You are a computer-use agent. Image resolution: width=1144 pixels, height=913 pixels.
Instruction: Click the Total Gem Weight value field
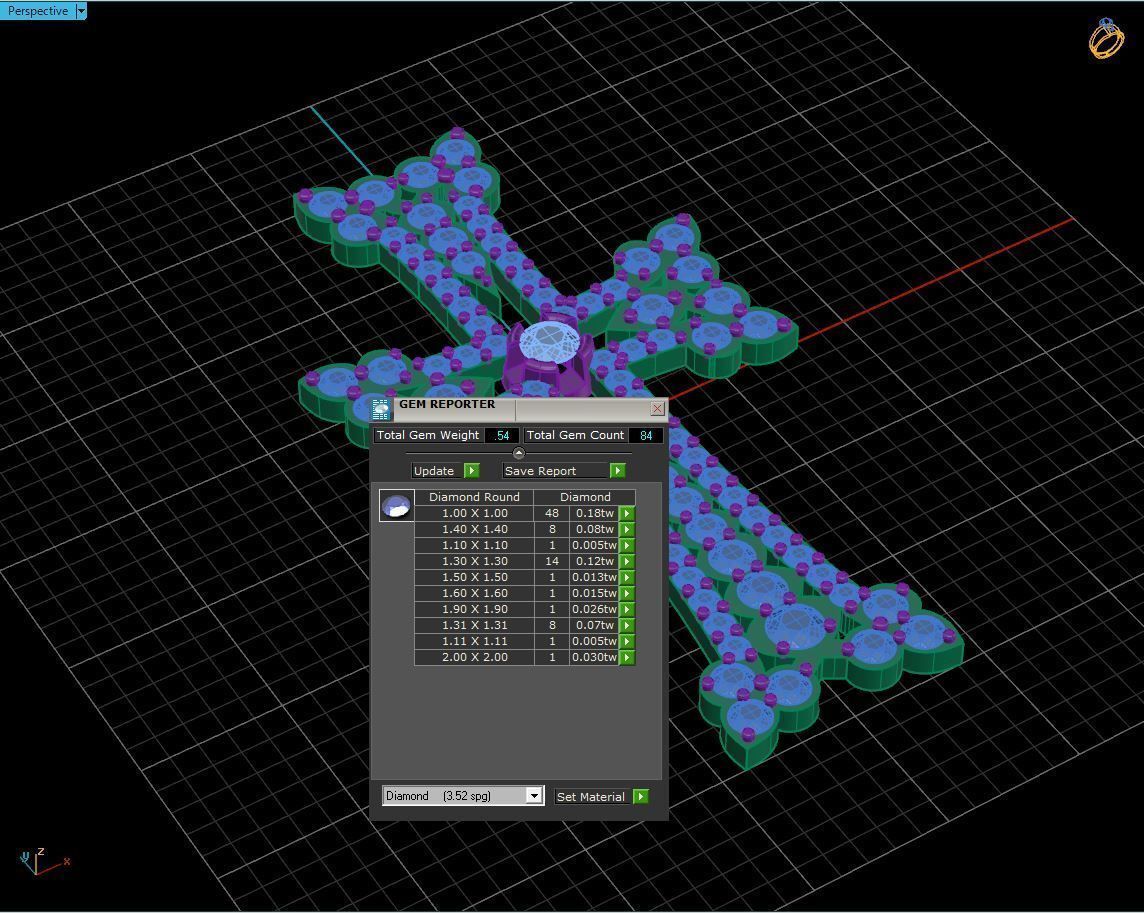502,436
